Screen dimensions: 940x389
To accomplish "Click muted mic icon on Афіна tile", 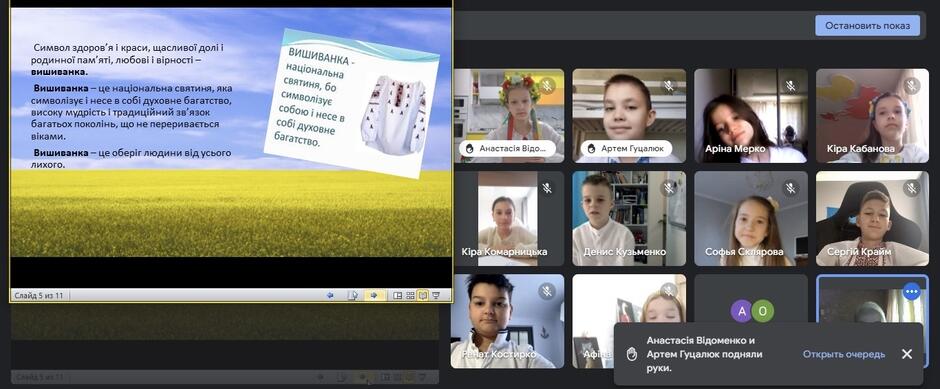I will pos(669,291).
